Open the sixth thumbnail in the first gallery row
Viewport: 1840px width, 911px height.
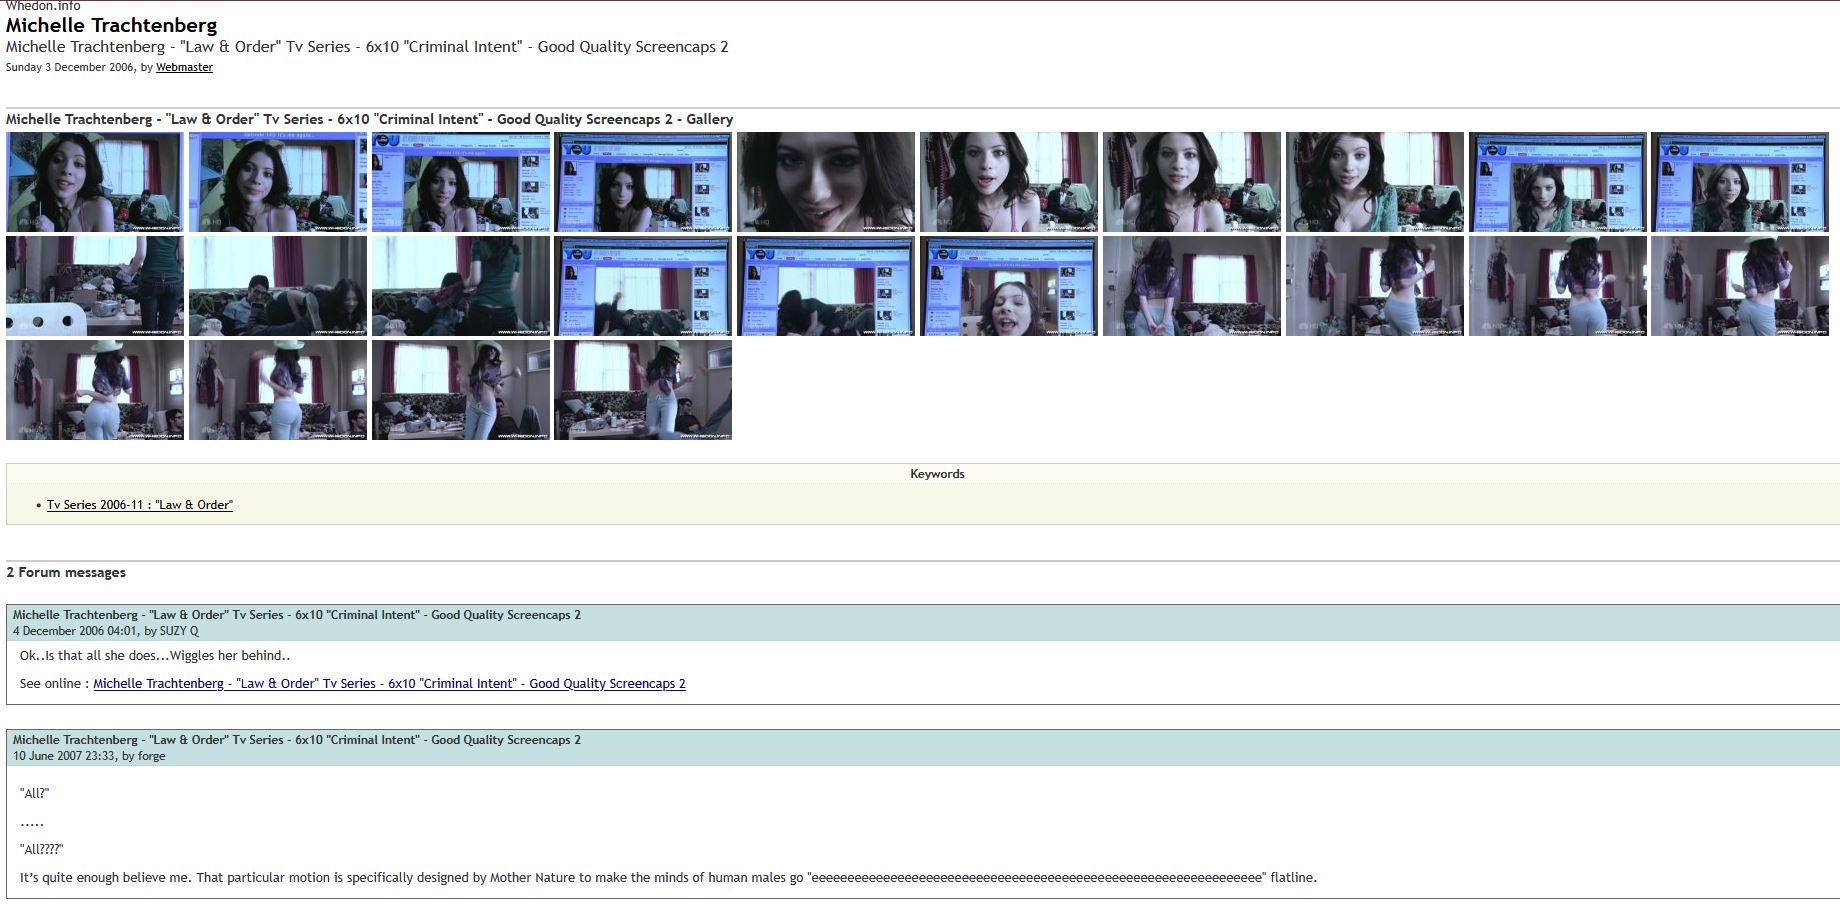(1009, 182)
